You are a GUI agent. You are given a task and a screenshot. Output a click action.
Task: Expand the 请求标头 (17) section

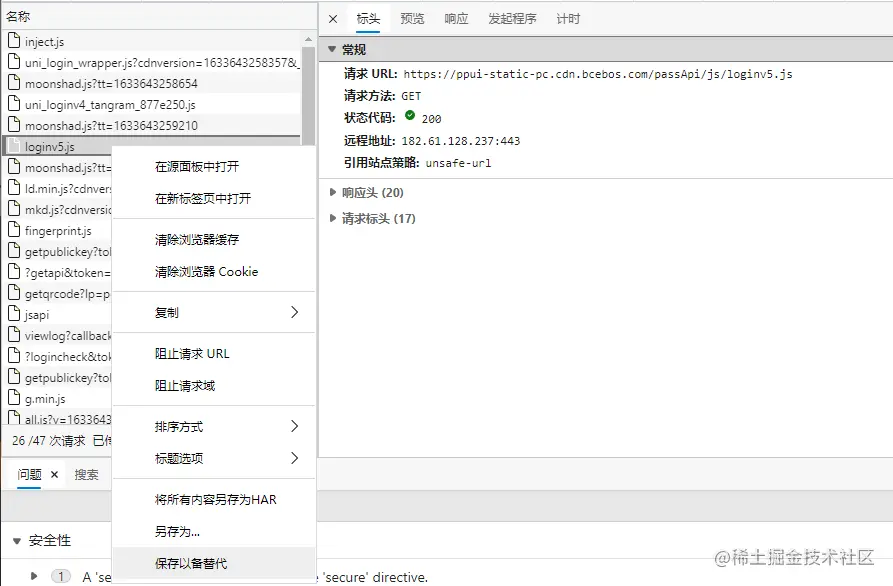point(333,218)
